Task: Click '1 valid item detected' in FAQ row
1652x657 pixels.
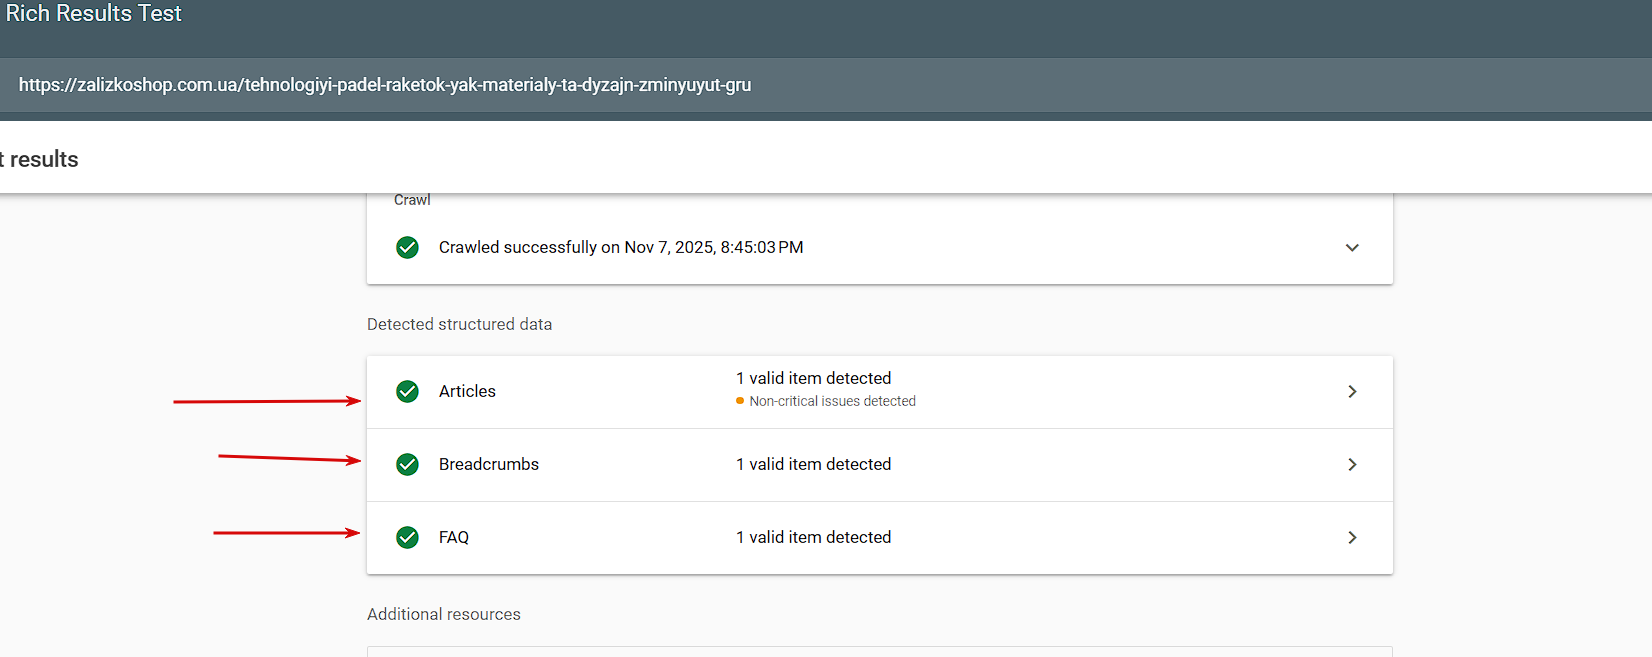Action: 813,537
